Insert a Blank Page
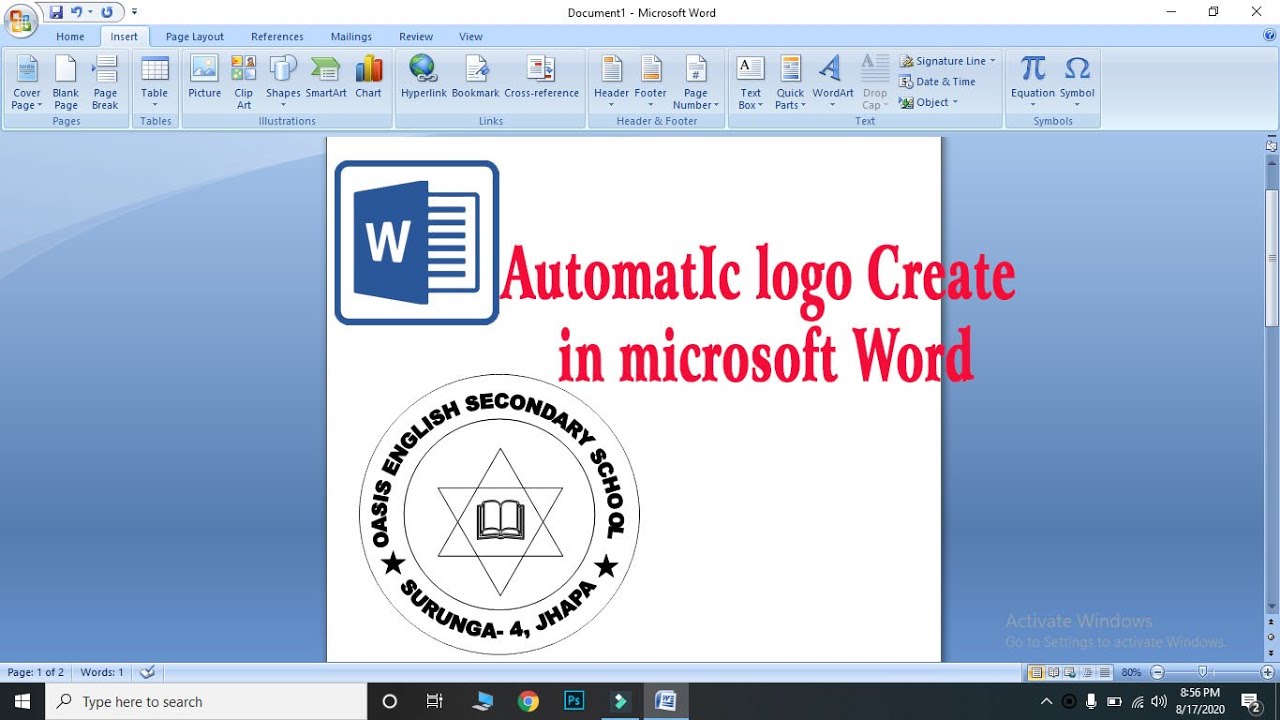 pos(66,82)
